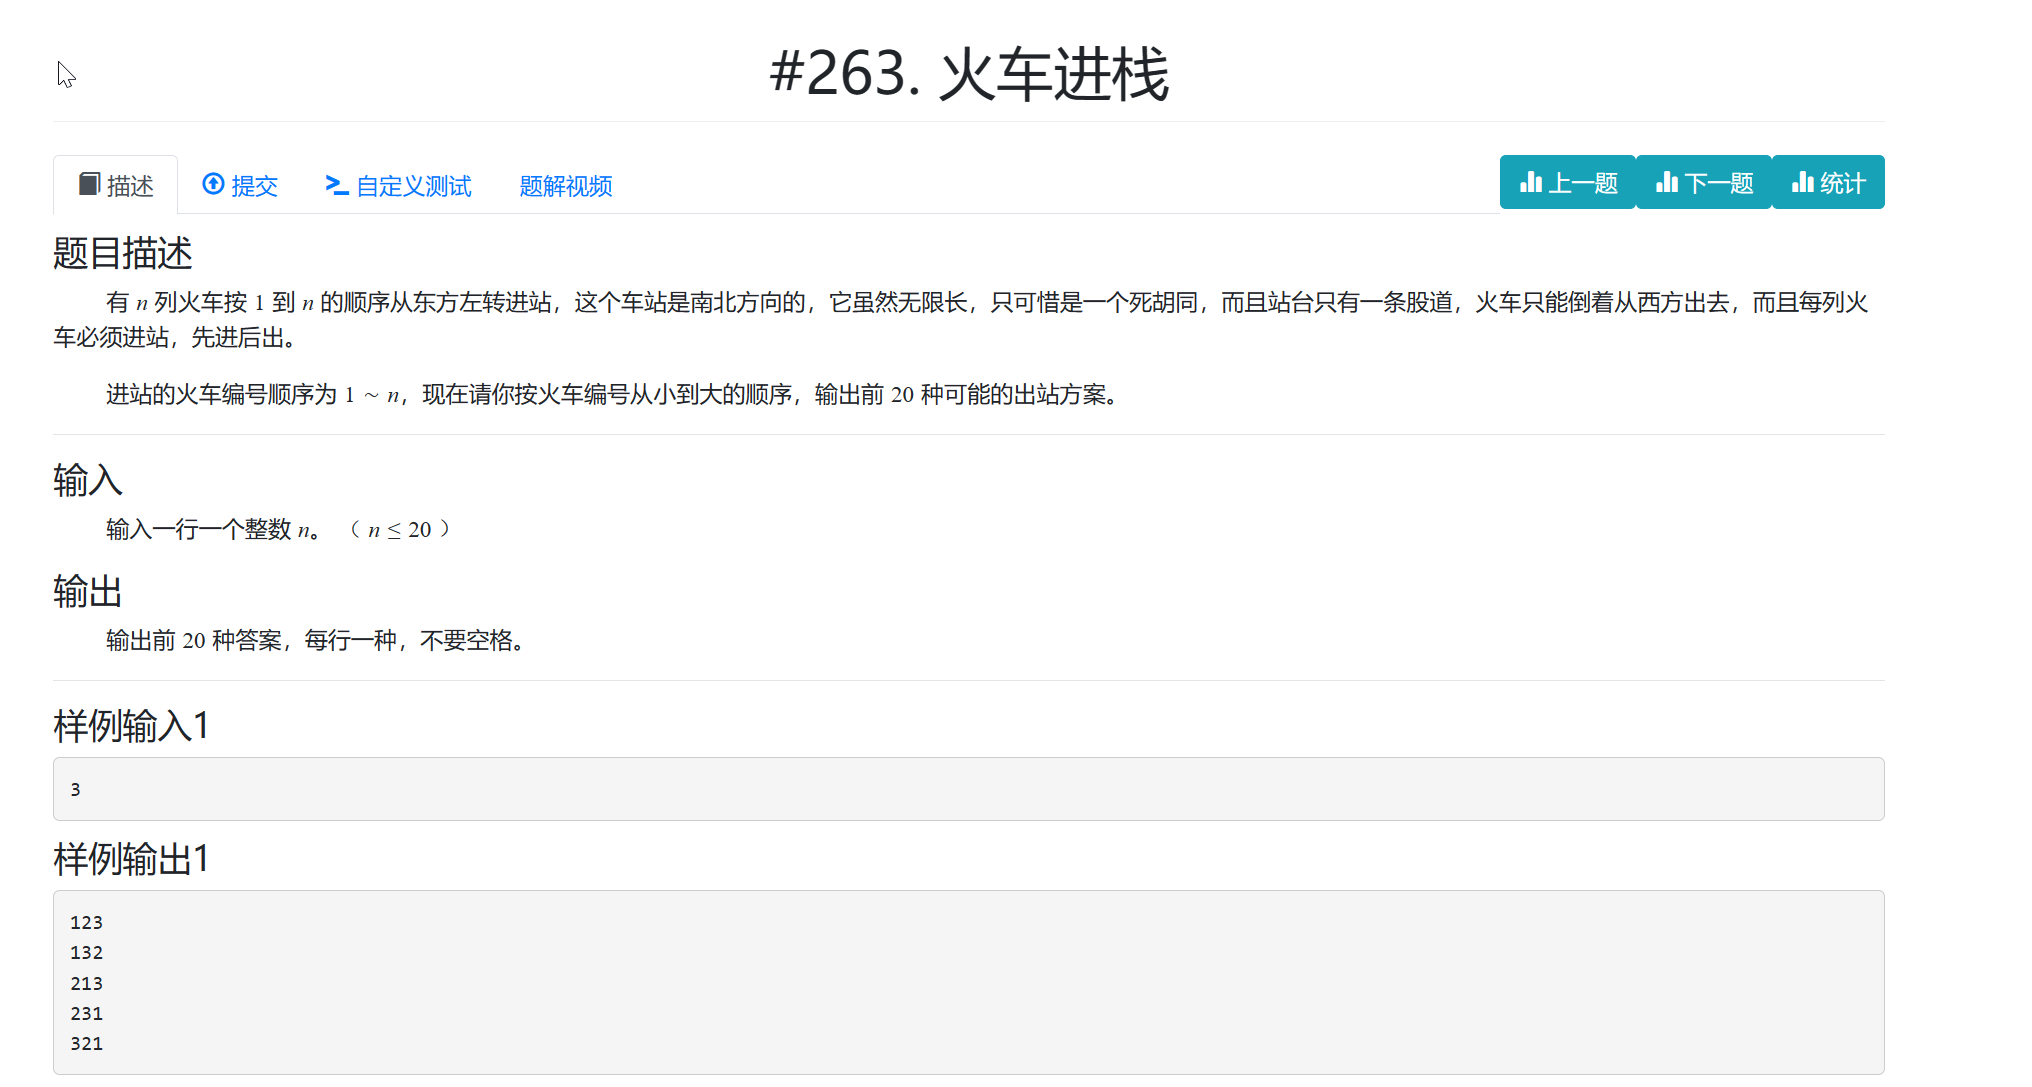
Task: Click the 样例输出1 heading
Action: click(131, 859)
